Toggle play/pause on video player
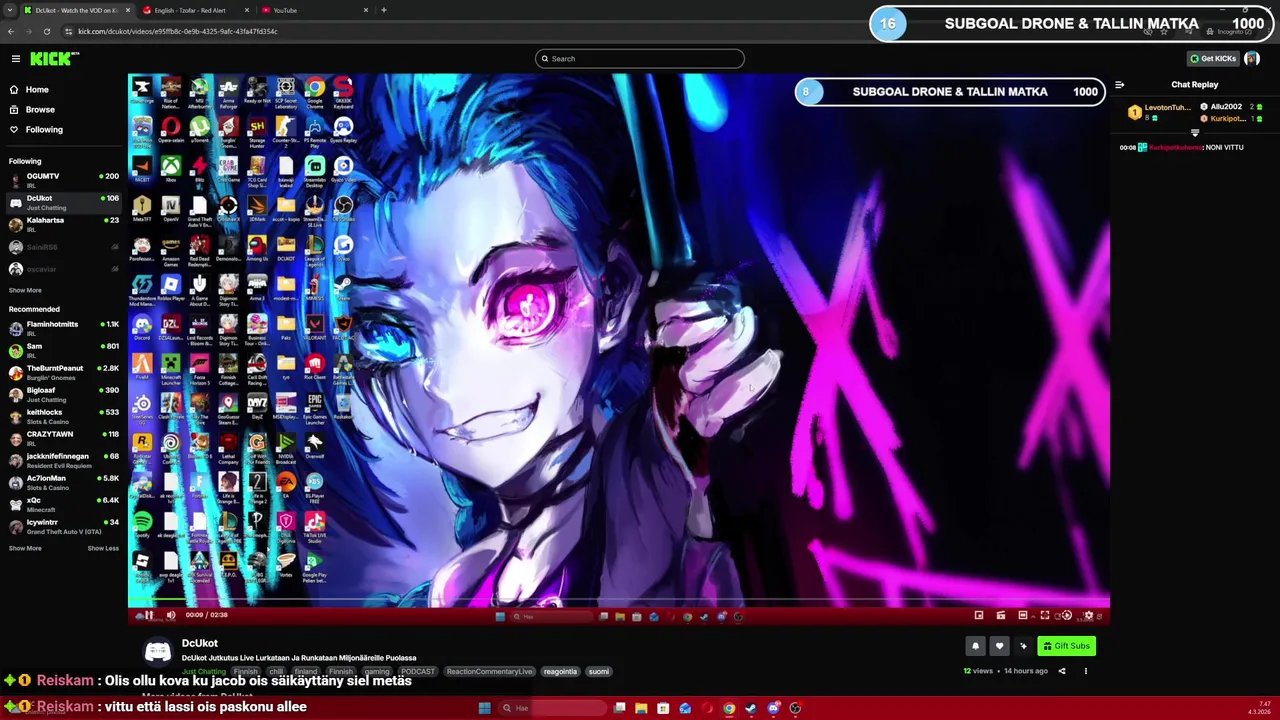The width and height of the screenshot is (1280, 720). pyautogui.click(x=147, y=615)
